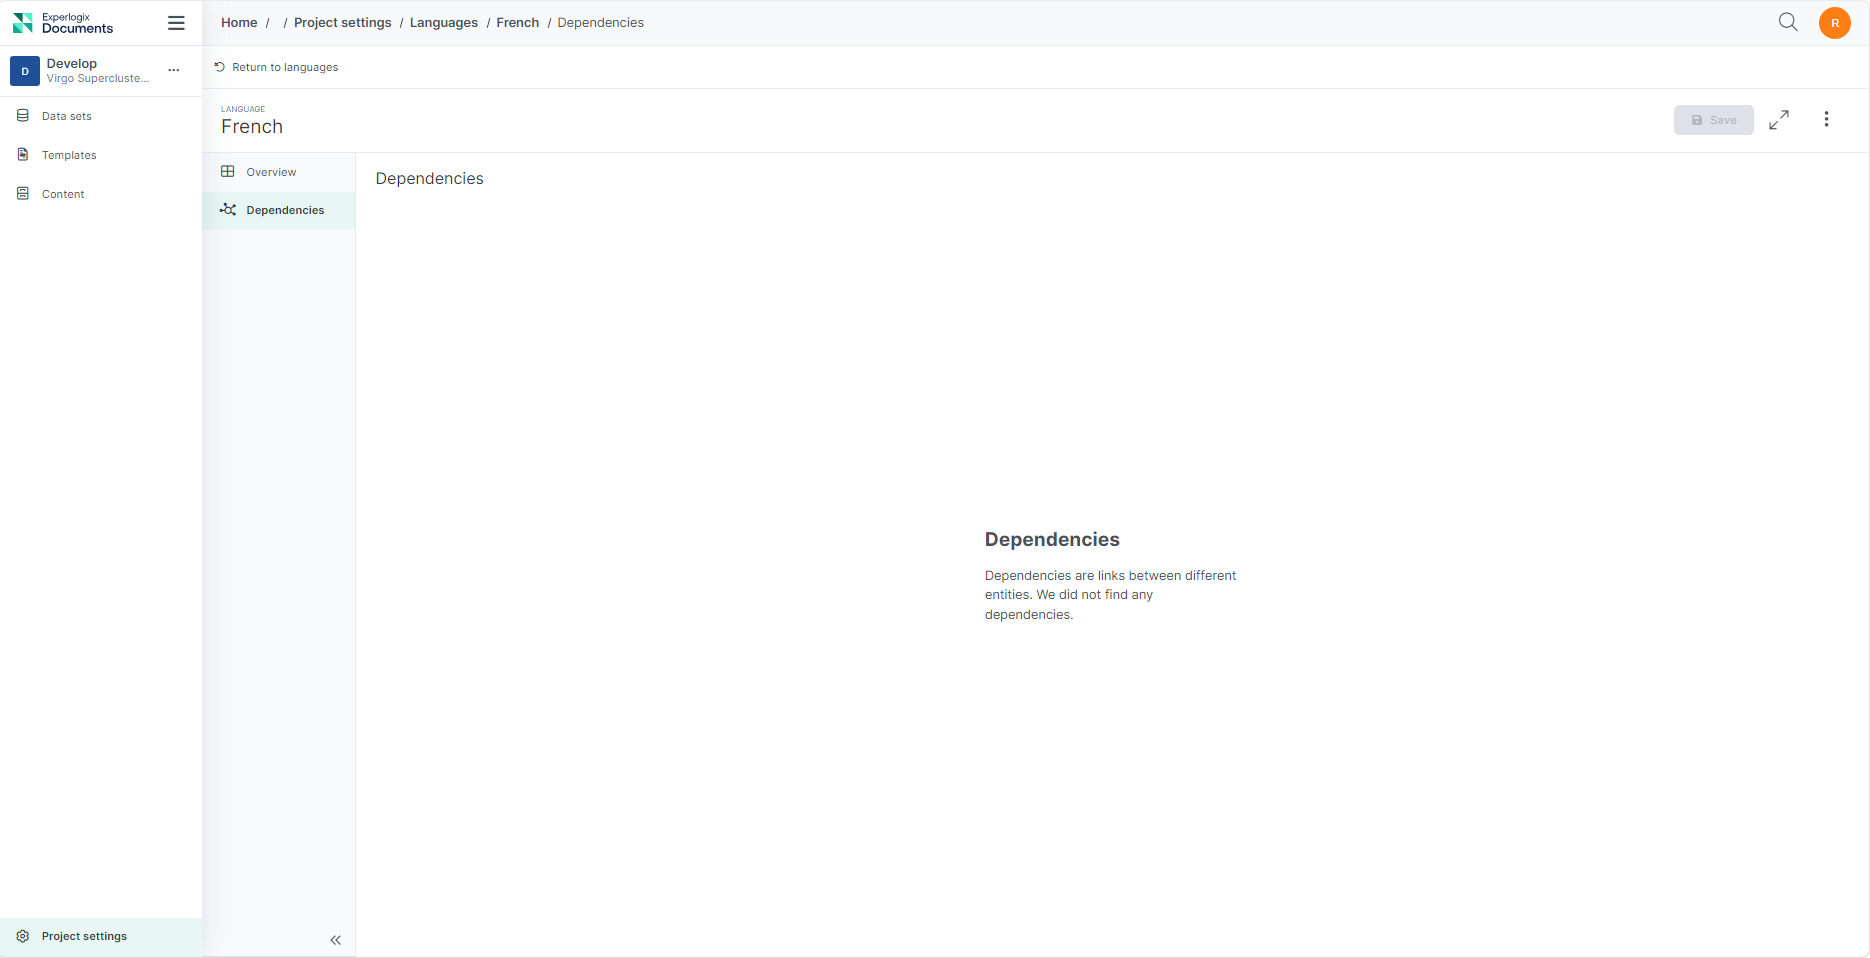Select the Dependencies tab

pyautogui.click(x=285, y=210)
